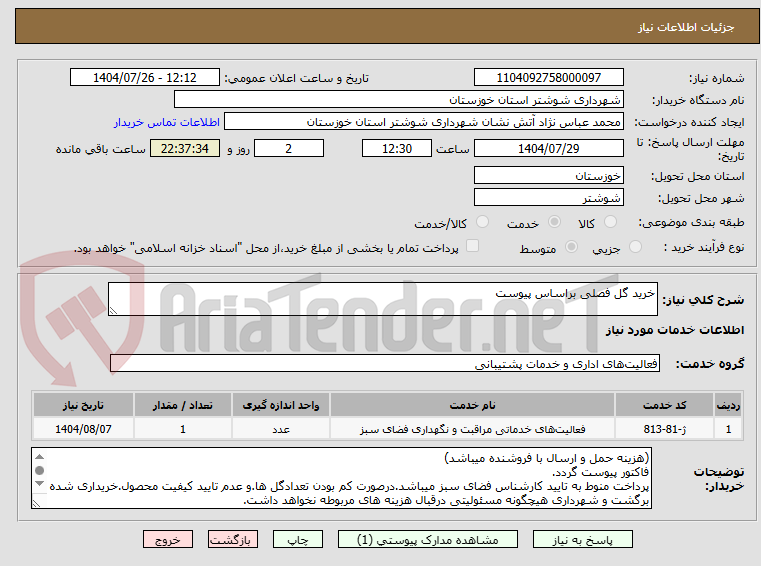Click the delivery province field خوزستان

pyautogui.click(x=548, y=176)
